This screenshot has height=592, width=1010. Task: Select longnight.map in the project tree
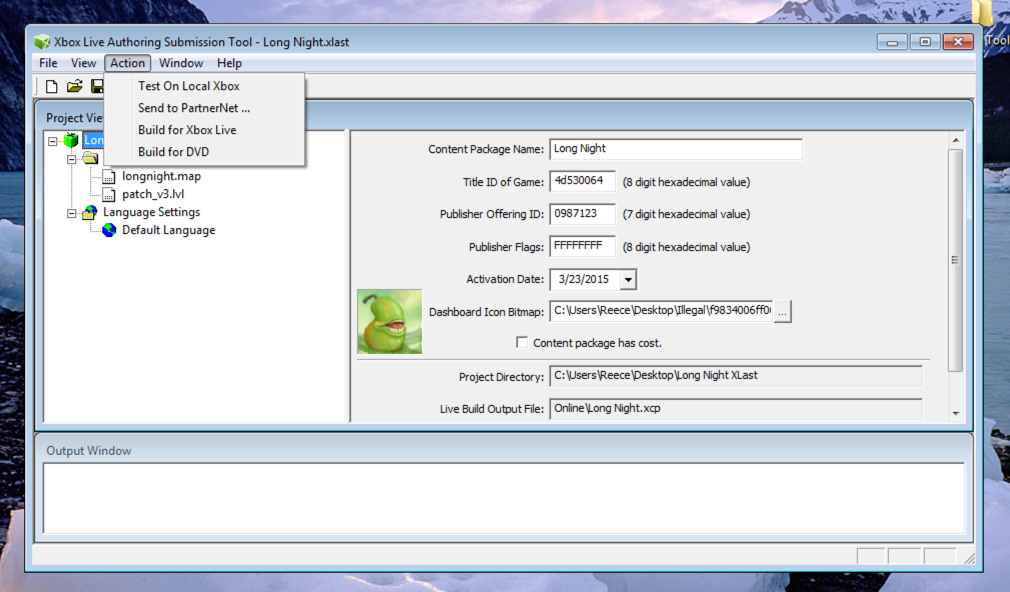[161, 176]
